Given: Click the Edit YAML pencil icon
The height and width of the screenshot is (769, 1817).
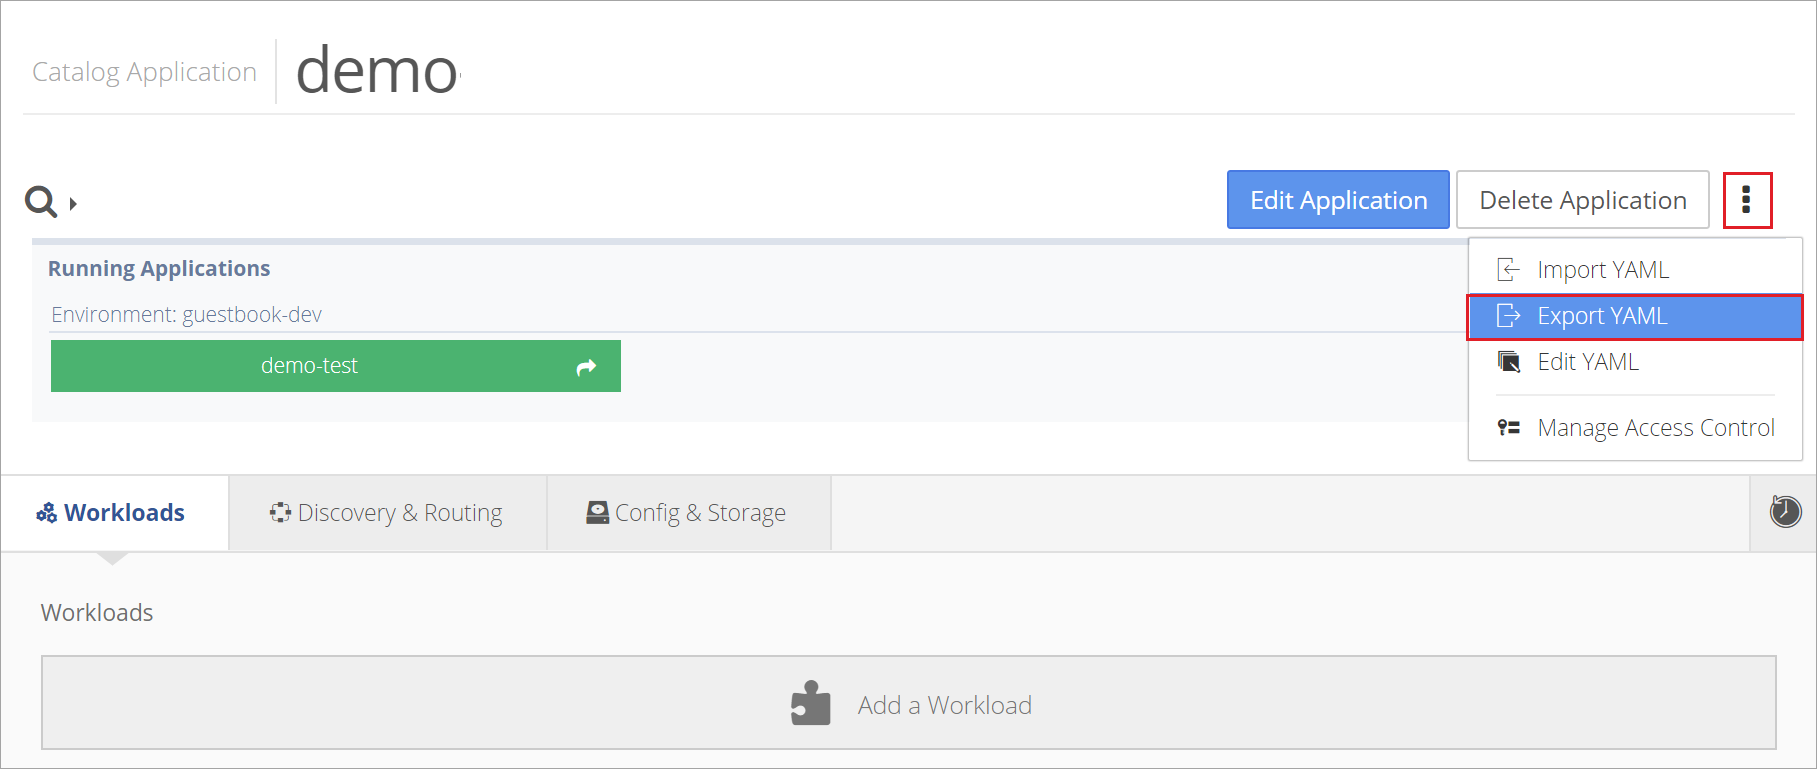Looking at the screenshot, I should point(1508,361).
